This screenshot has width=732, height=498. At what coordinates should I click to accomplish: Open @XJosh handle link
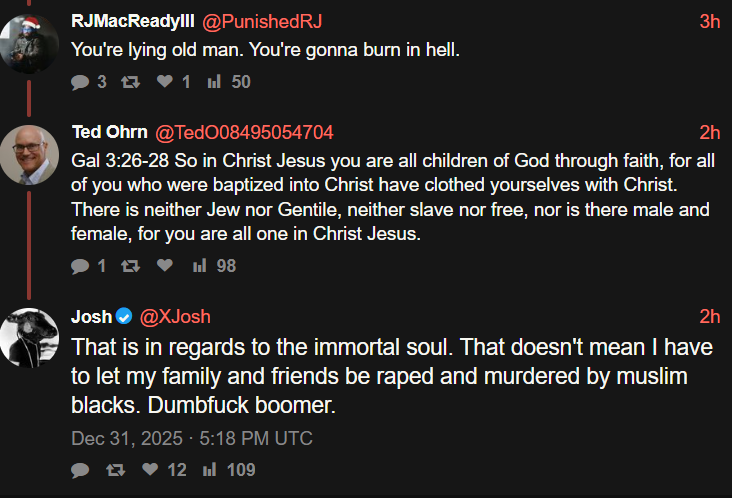175,317
